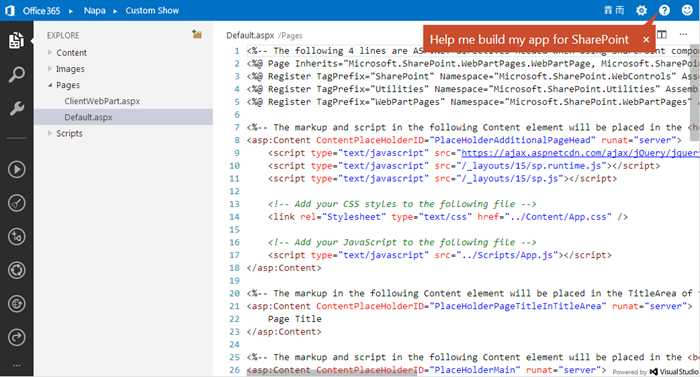
Task: Click line with '/_layouts/15/sp.js' script
Action: pyautogui.click(x=442, y=179)
